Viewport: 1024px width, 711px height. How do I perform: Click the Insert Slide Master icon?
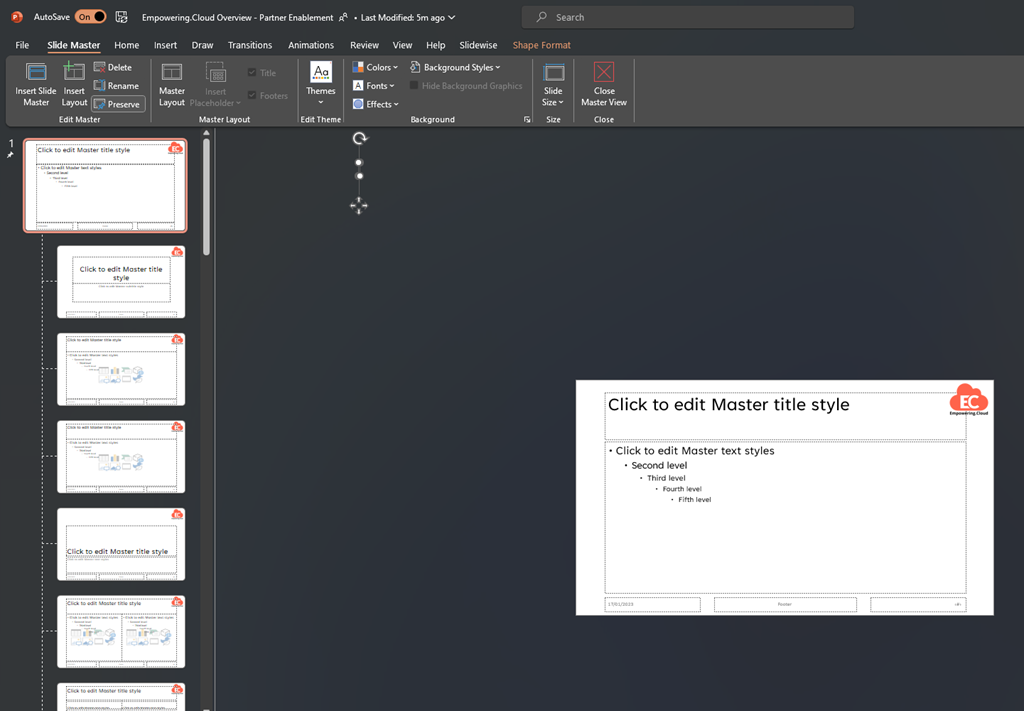(x=36, y=73)
